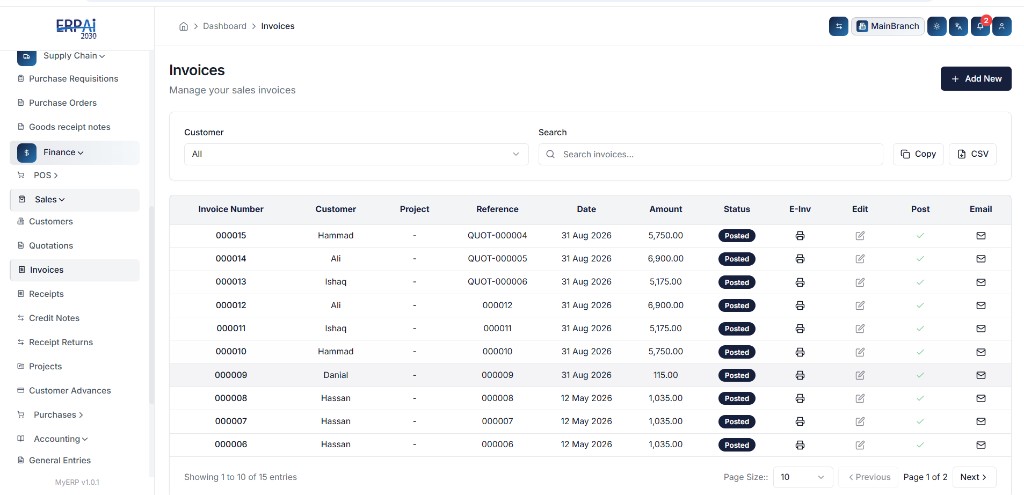
Task: Copy the invoice table data
Action: pyautogui.click(x=918, y=154)
